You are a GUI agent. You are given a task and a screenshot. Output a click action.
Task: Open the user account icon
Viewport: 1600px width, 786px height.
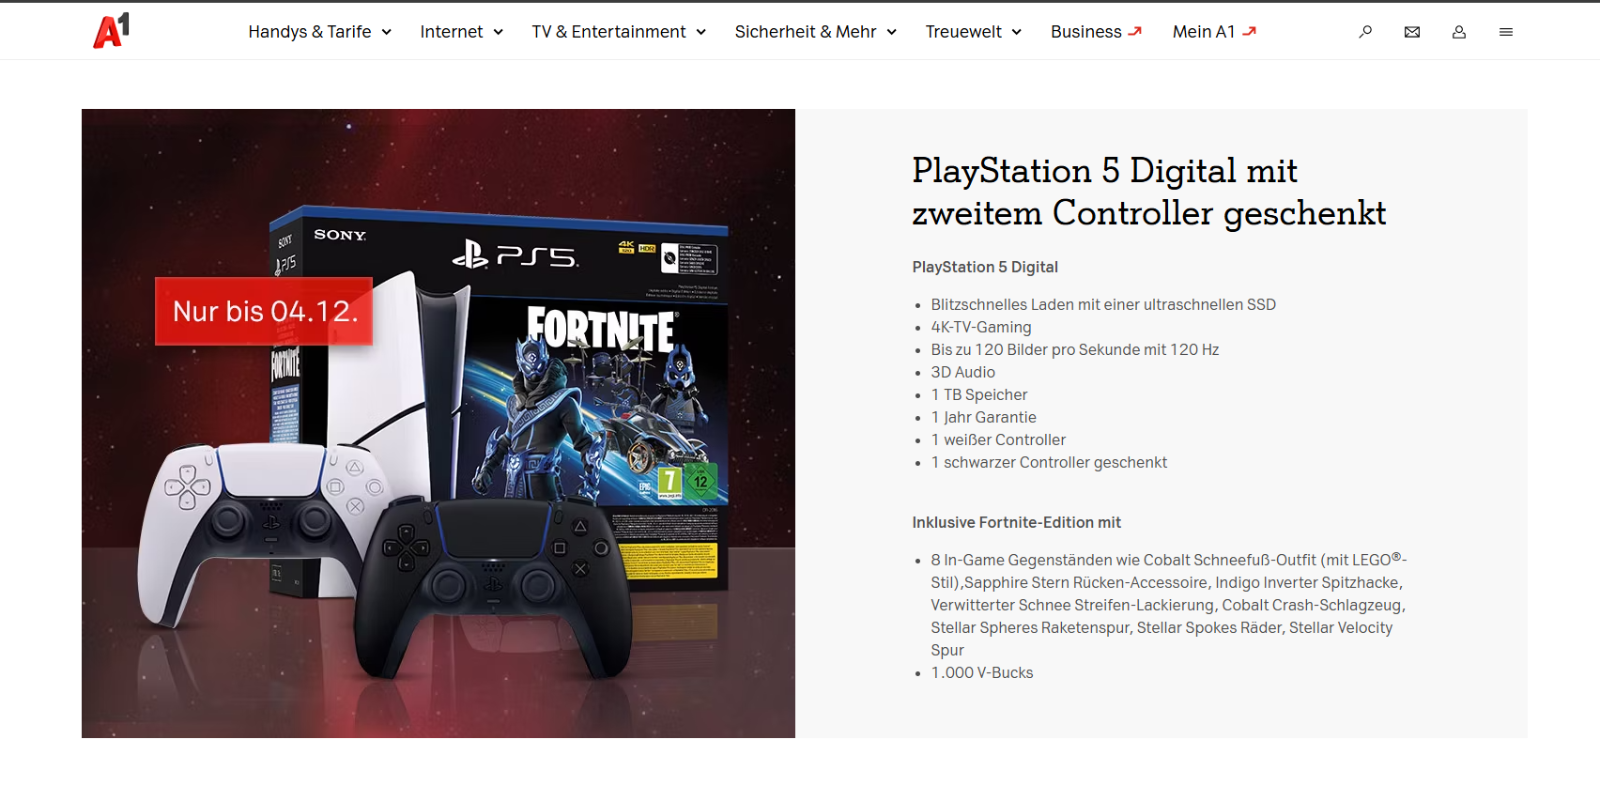point(1459,32)
